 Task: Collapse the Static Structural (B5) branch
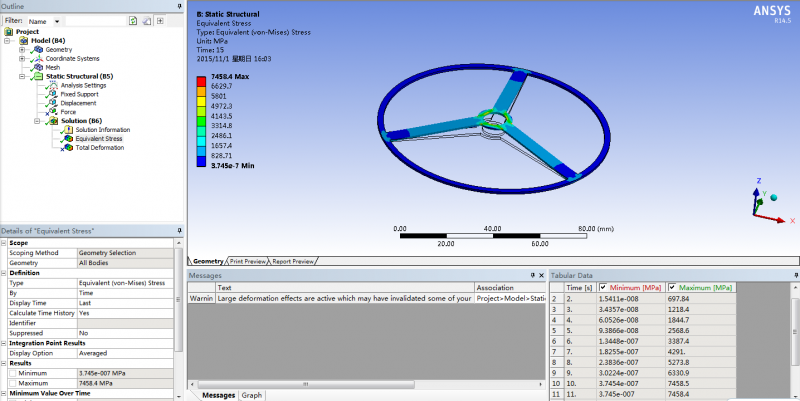[22, 76]
